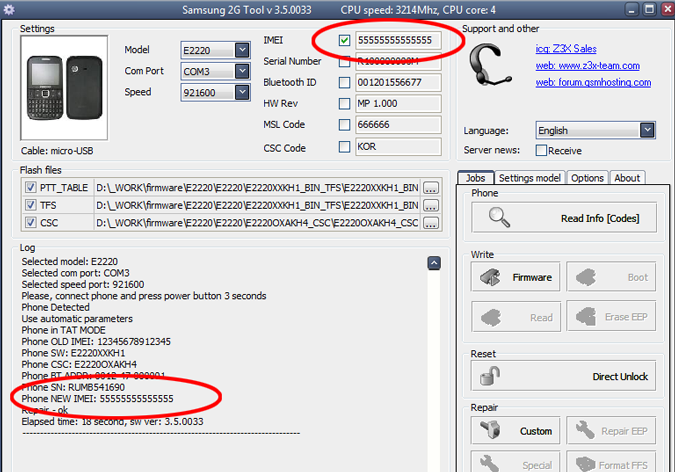
Task: Click the Read Info [Codes] magnifier icon
Action: pos(499,217)
